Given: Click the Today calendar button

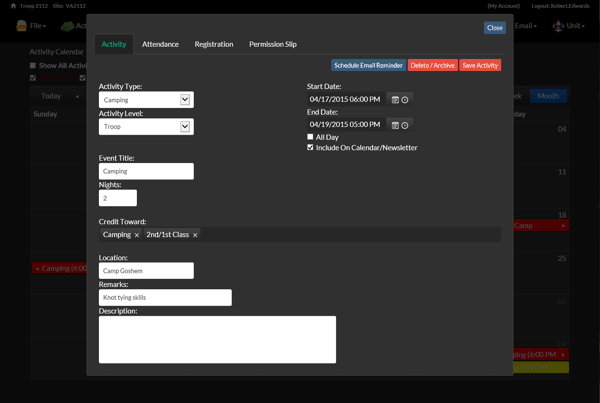Looking at the screenshot, I should point(51,96).
